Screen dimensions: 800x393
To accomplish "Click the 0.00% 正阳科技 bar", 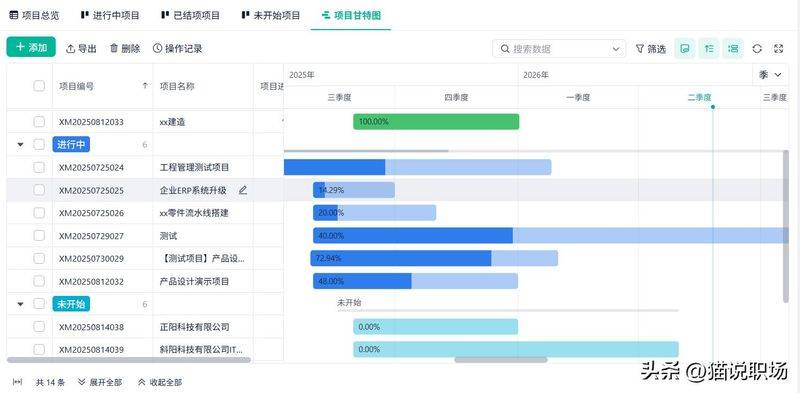I will (435, 327).
